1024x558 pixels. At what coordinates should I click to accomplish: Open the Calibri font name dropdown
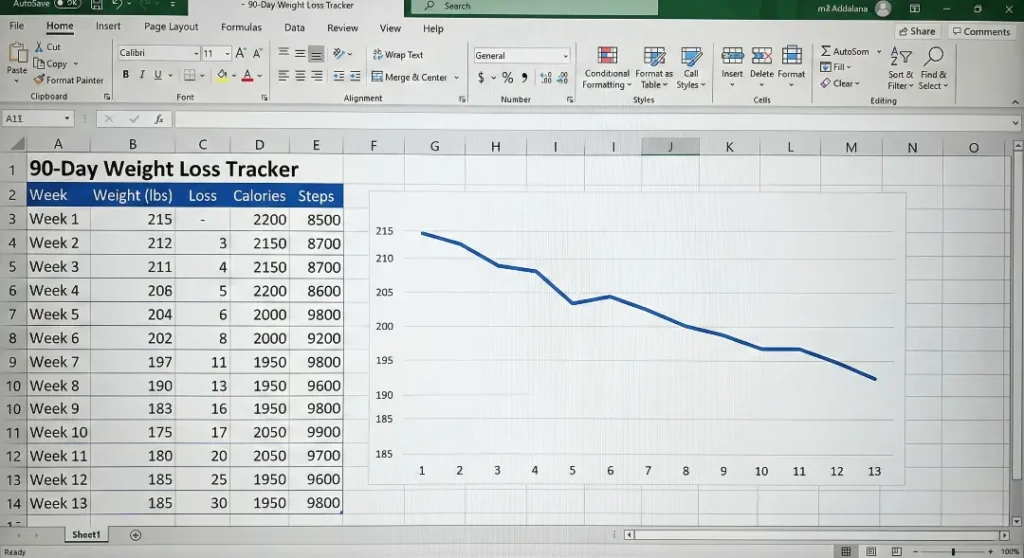click(196, 53)
